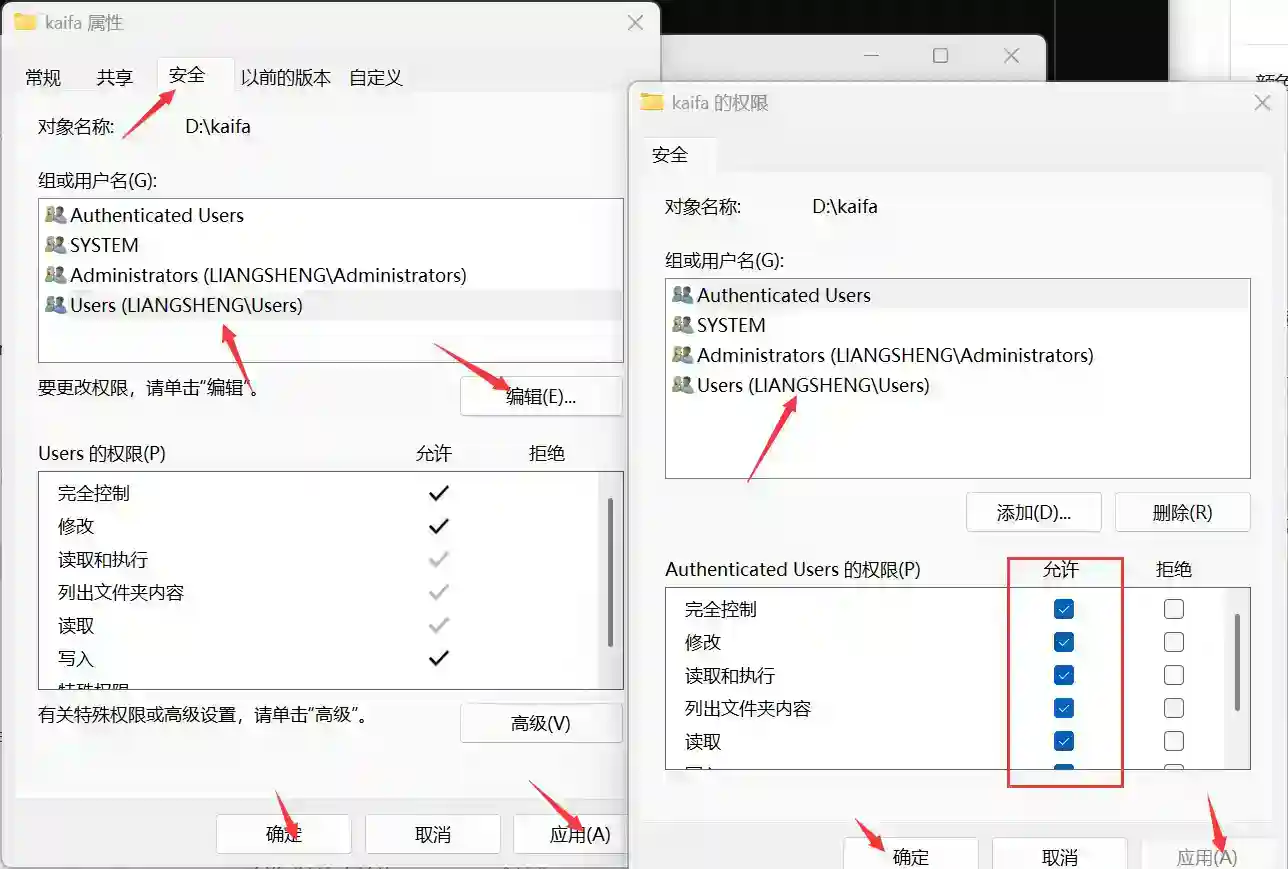The image size is (1288, 869).
Task: Uncheck 允许 for 列出文件夹内容
Action: click(1063, 708)
